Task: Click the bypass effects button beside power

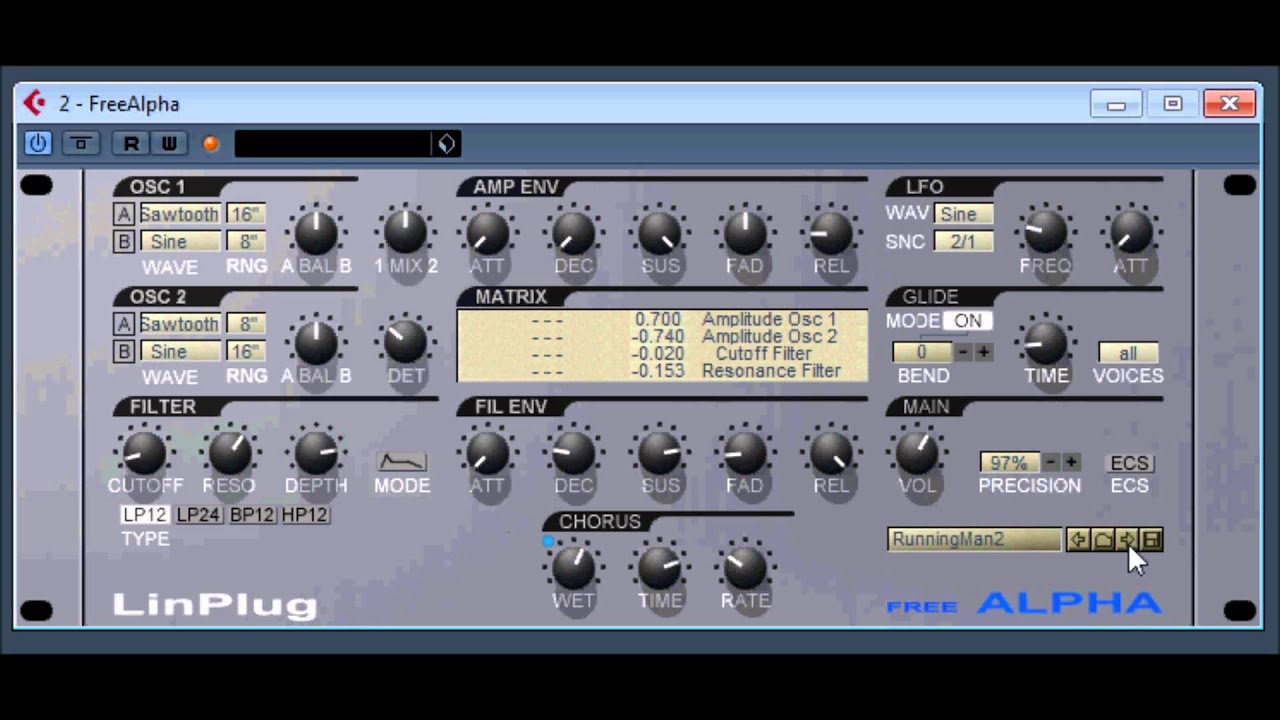Action: (81, 143)
